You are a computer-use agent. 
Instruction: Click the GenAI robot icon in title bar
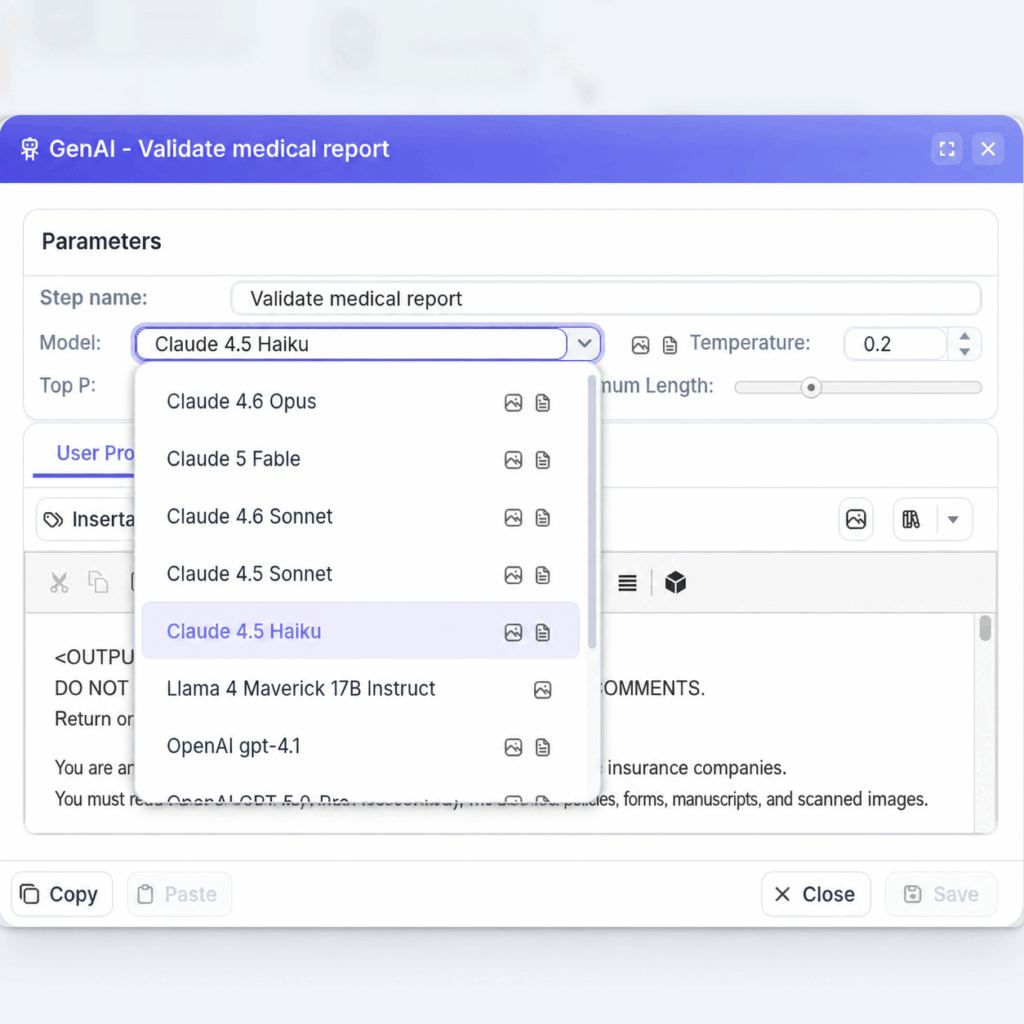pos(29,149)
